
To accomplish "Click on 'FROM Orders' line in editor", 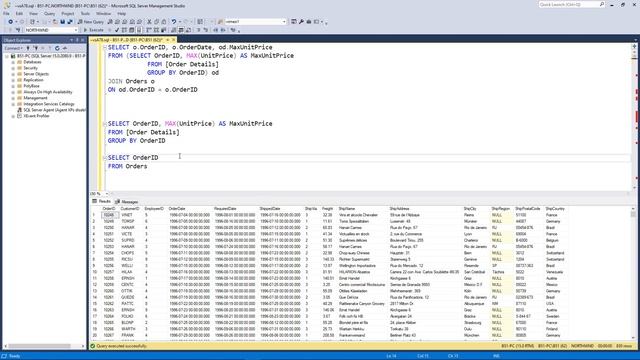I will (127, 166).
